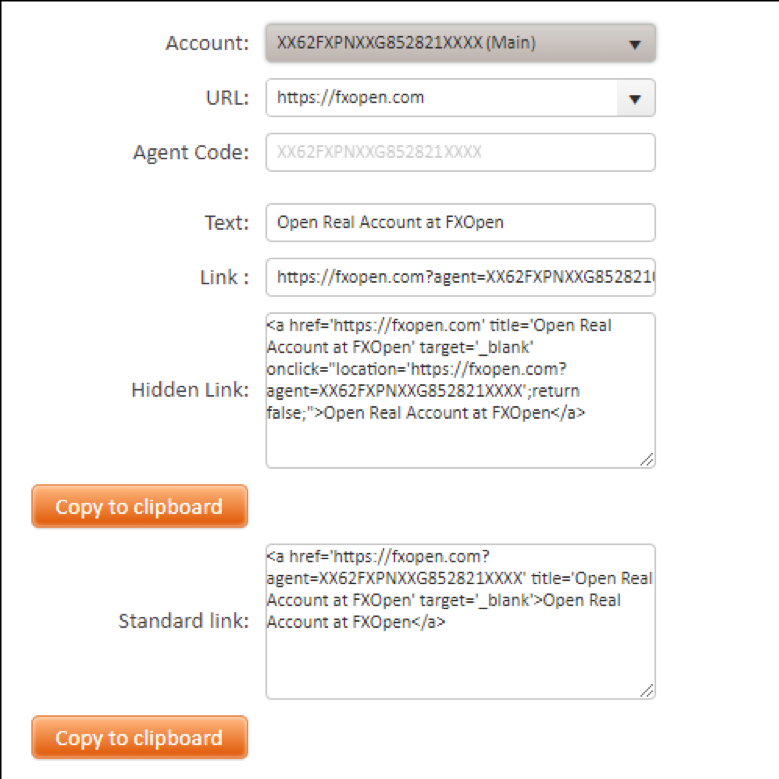This screenshot has height=779, width=779.
Task: Focus the Agent Code input field
Action: (461, 152)
